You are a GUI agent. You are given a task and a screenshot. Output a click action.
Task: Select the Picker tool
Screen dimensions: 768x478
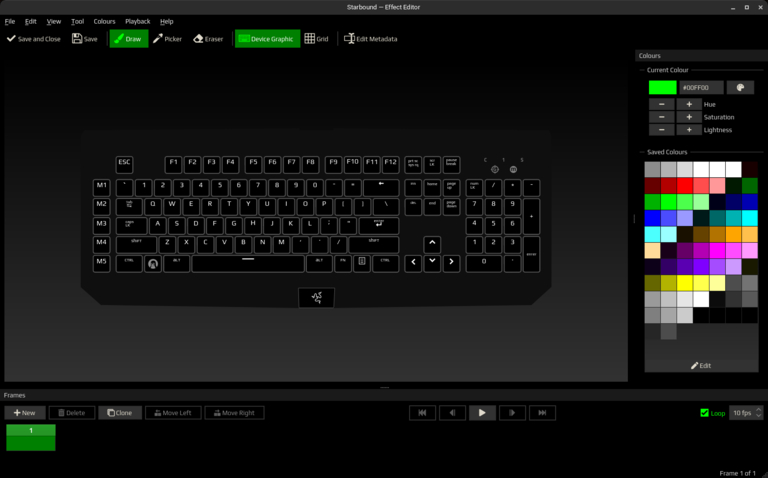168,39
